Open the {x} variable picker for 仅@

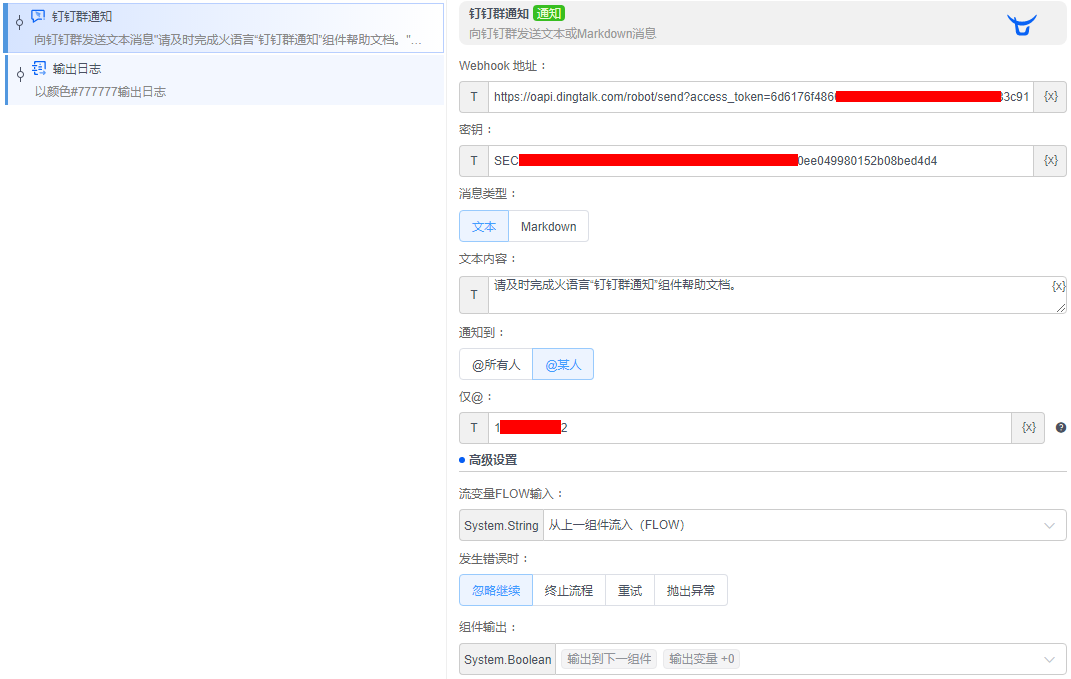[1029, 427]
